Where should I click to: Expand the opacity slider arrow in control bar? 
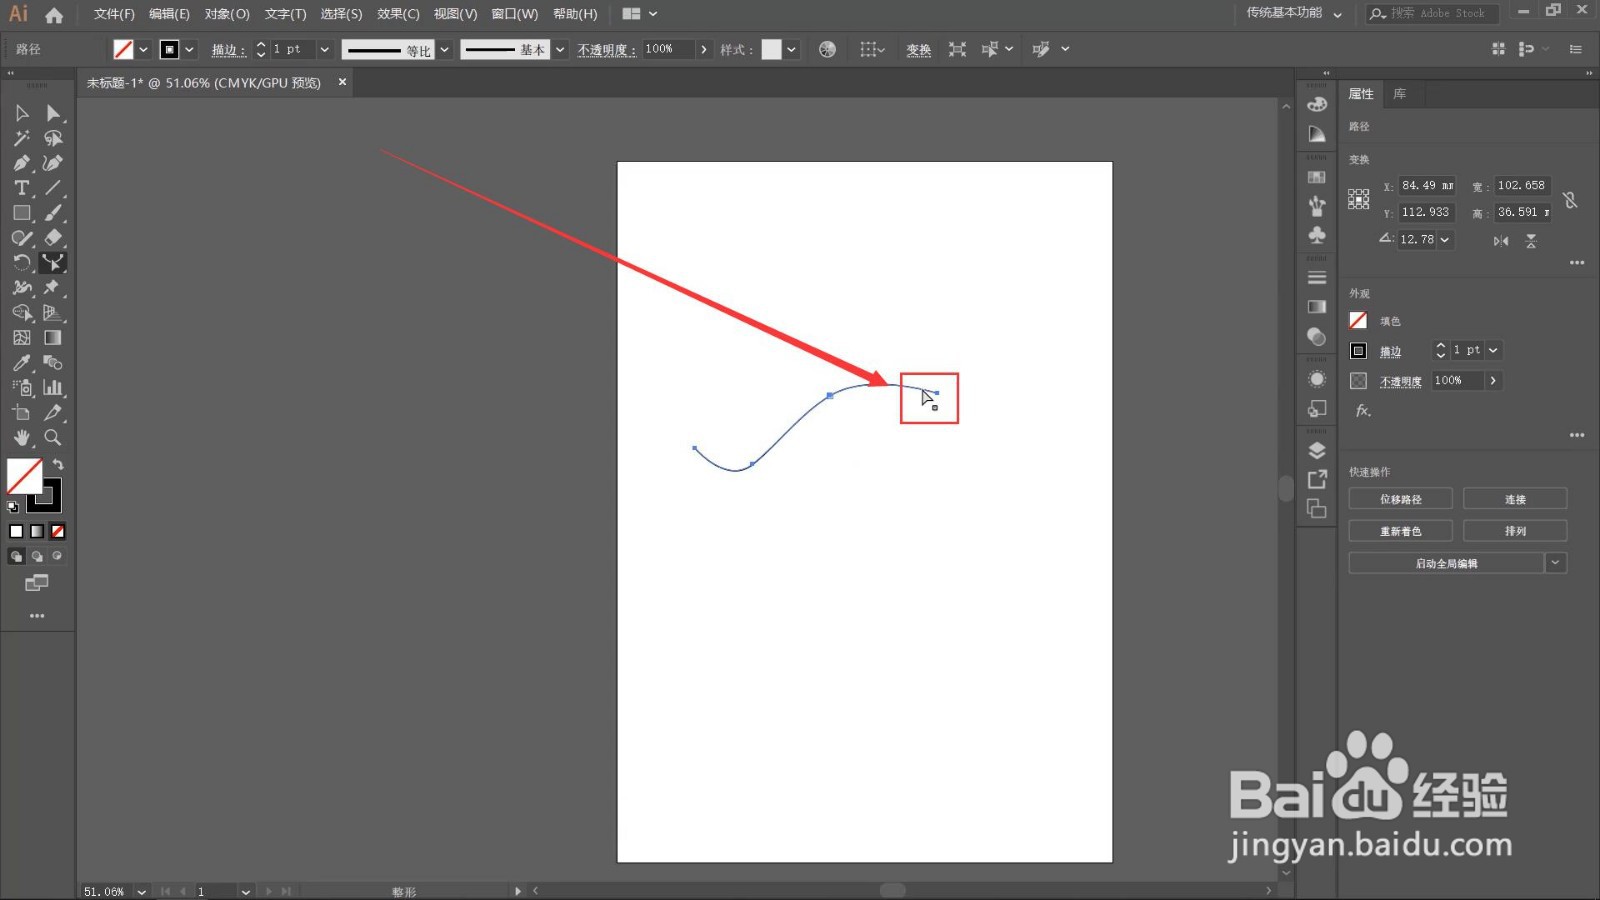point(704,49)
